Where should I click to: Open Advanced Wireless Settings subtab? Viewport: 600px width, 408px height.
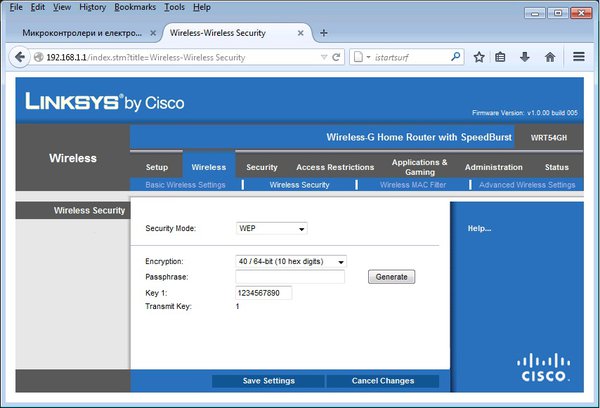(x=527, y=185)
